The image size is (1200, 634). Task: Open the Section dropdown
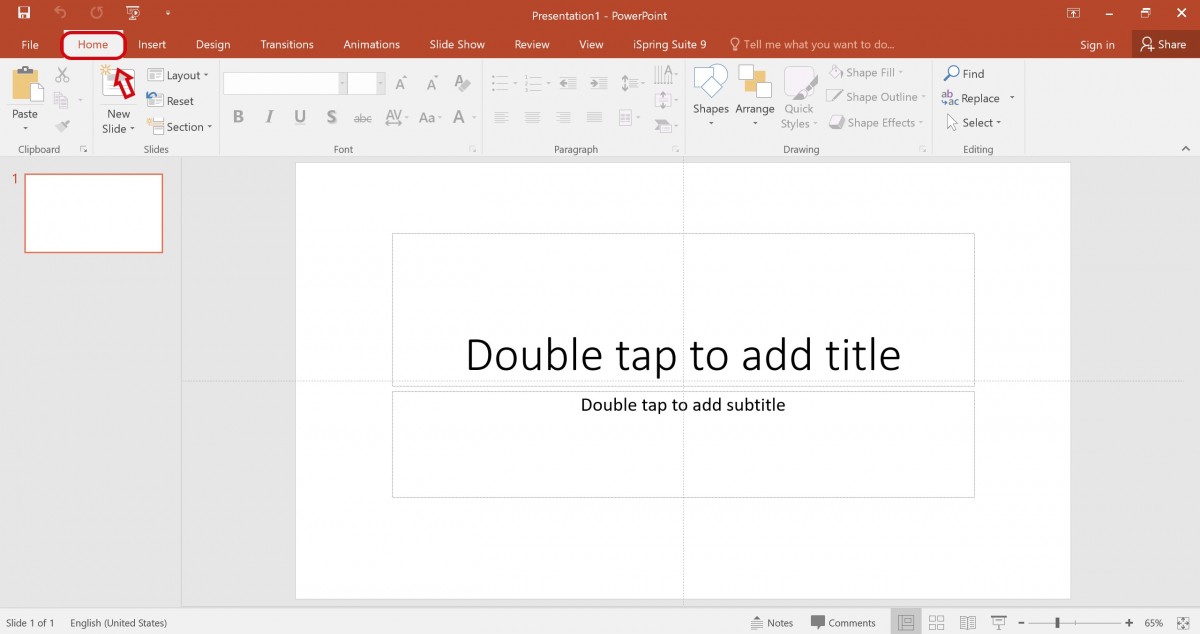pos(180,127)
